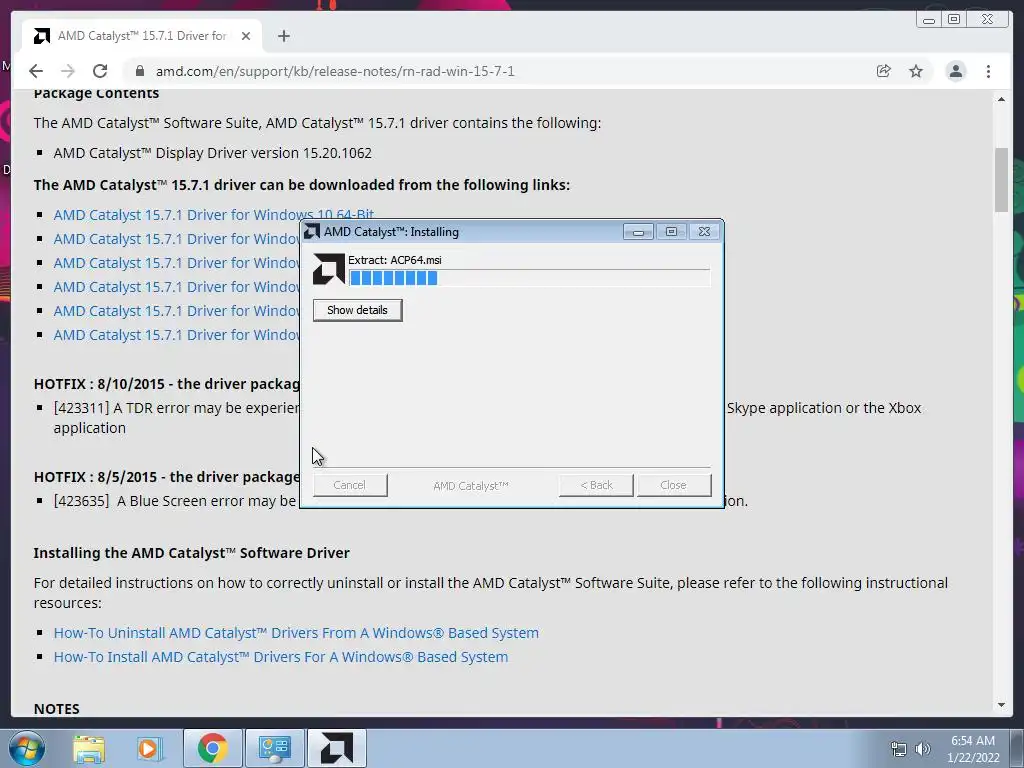Click Show details in the AMD installer

point(357,310)
